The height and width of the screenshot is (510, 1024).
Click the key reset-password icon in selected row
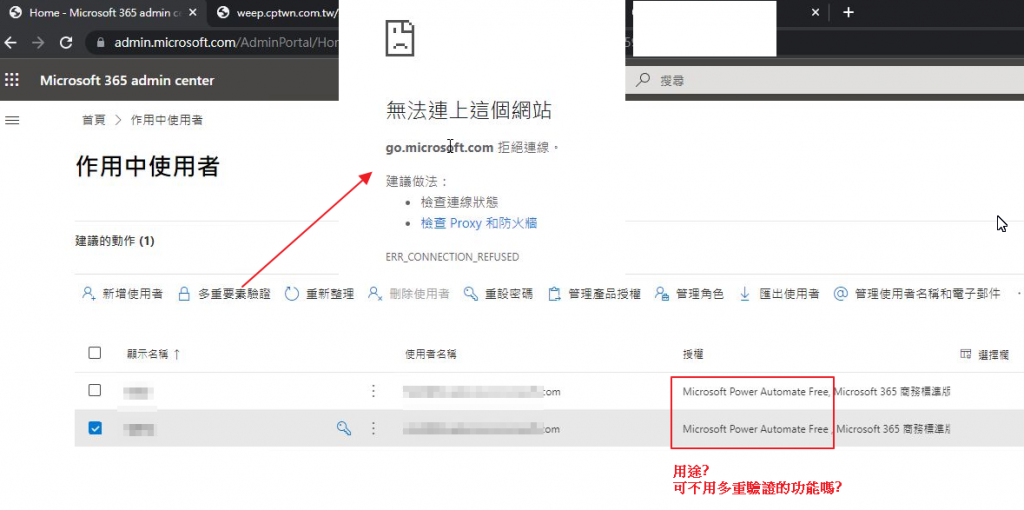click(344, 428)
